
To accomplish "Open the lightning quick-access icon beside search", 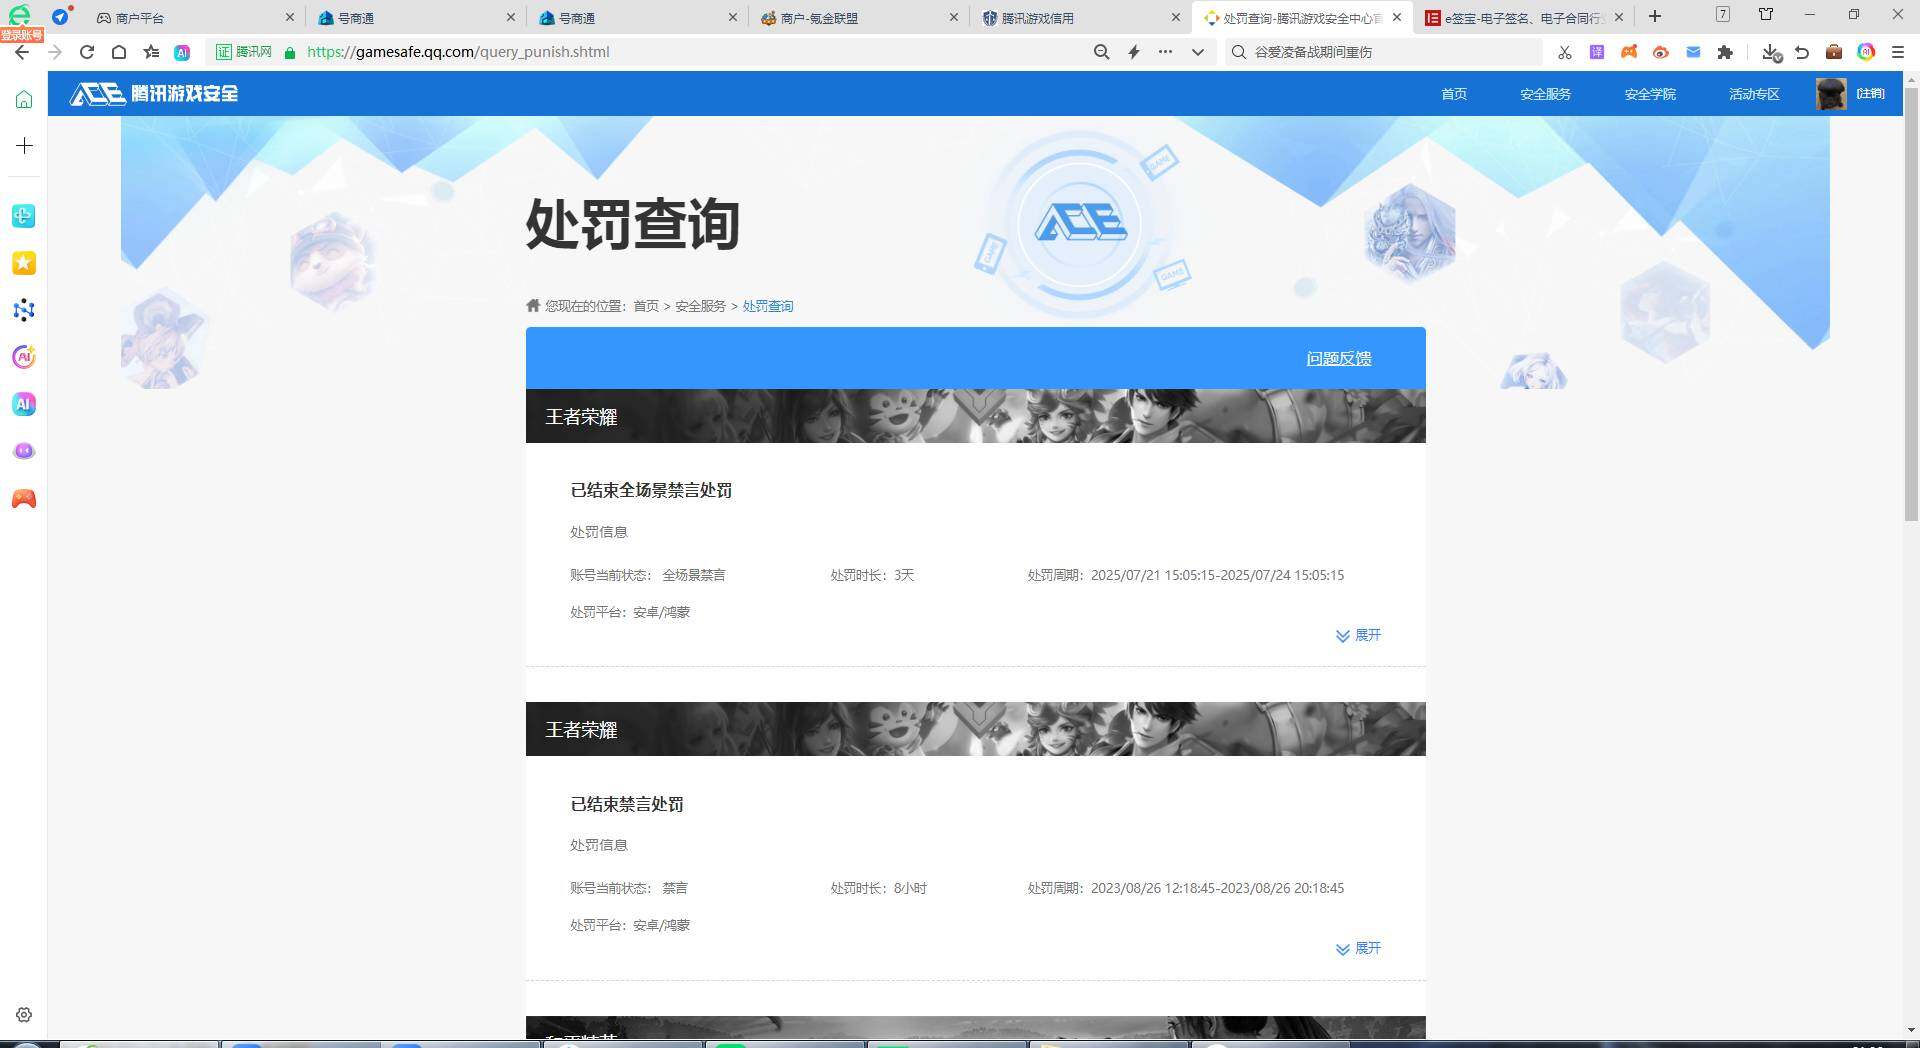I will [1133, 52].
